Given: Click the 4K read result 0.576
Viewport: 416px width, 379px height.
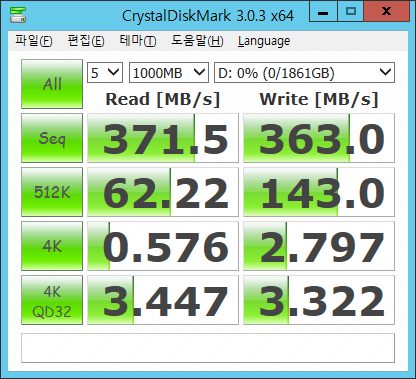Looking at the screenshot, I should 163,246.
